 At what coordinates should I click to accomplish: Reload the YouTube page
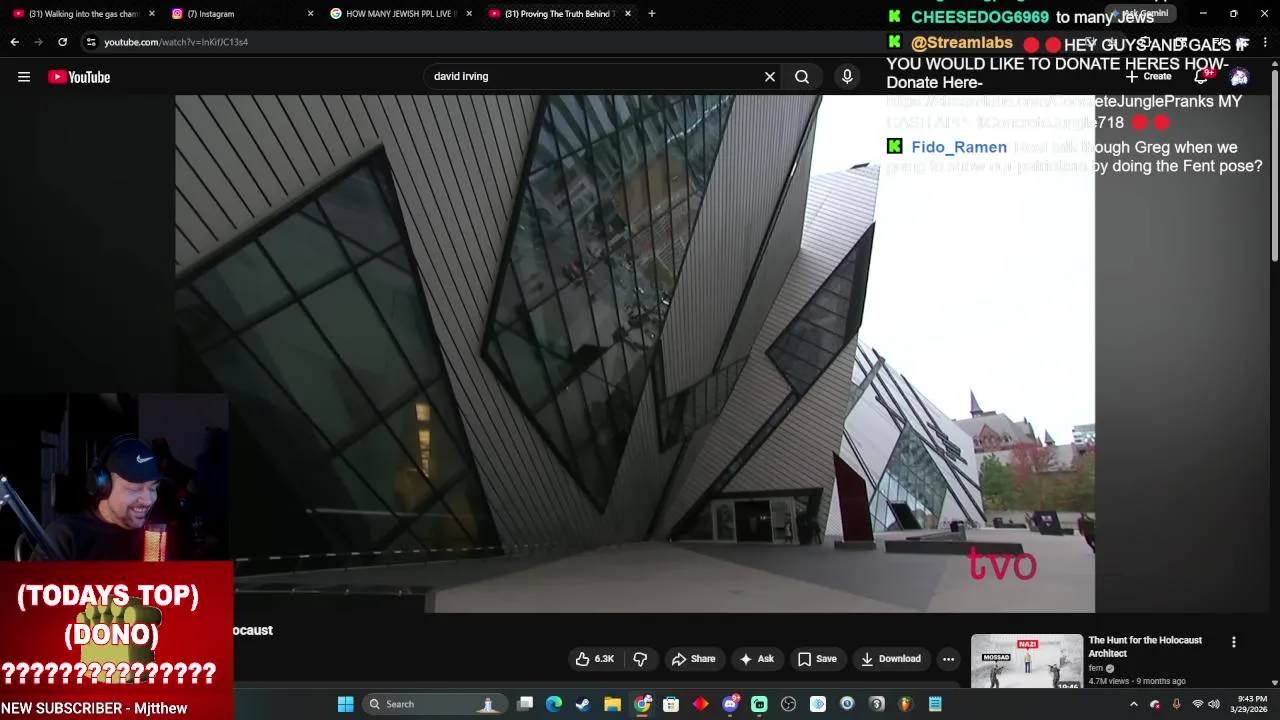(x=62, y=42)
